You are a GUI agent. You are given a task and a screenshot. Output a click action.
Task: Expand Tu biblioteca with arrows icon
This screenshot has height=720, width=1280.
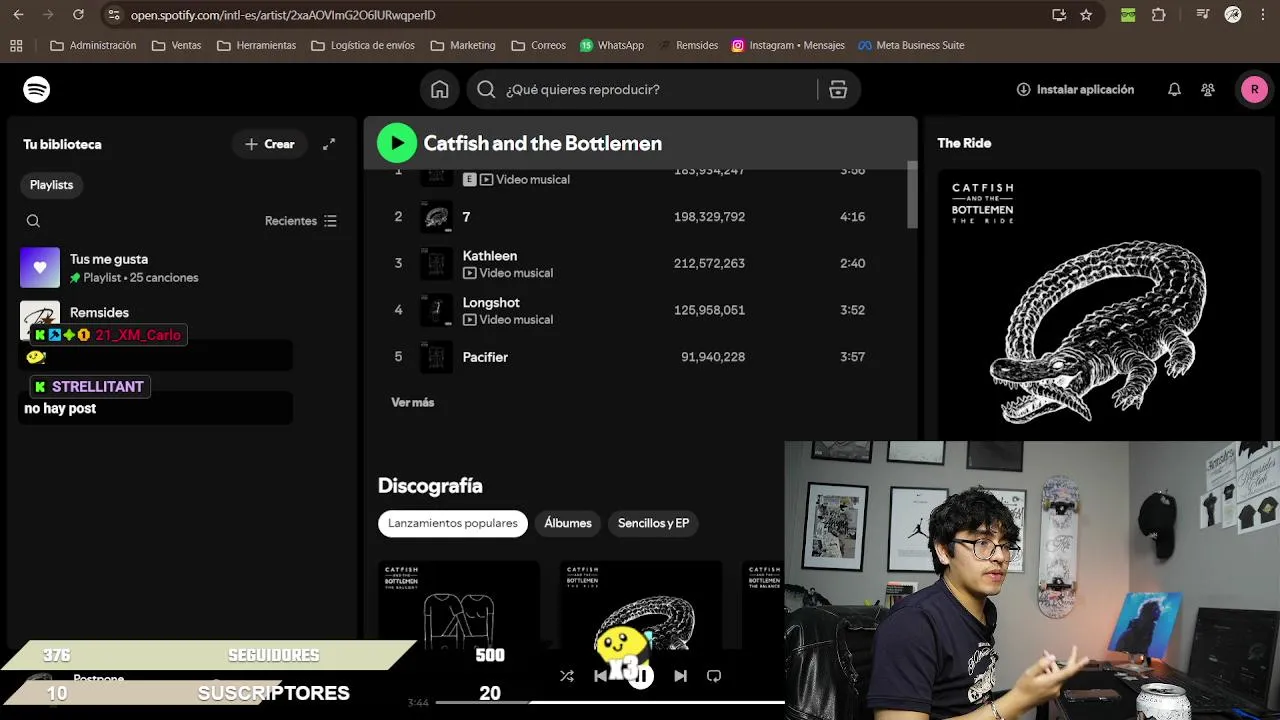click(329, 144)
